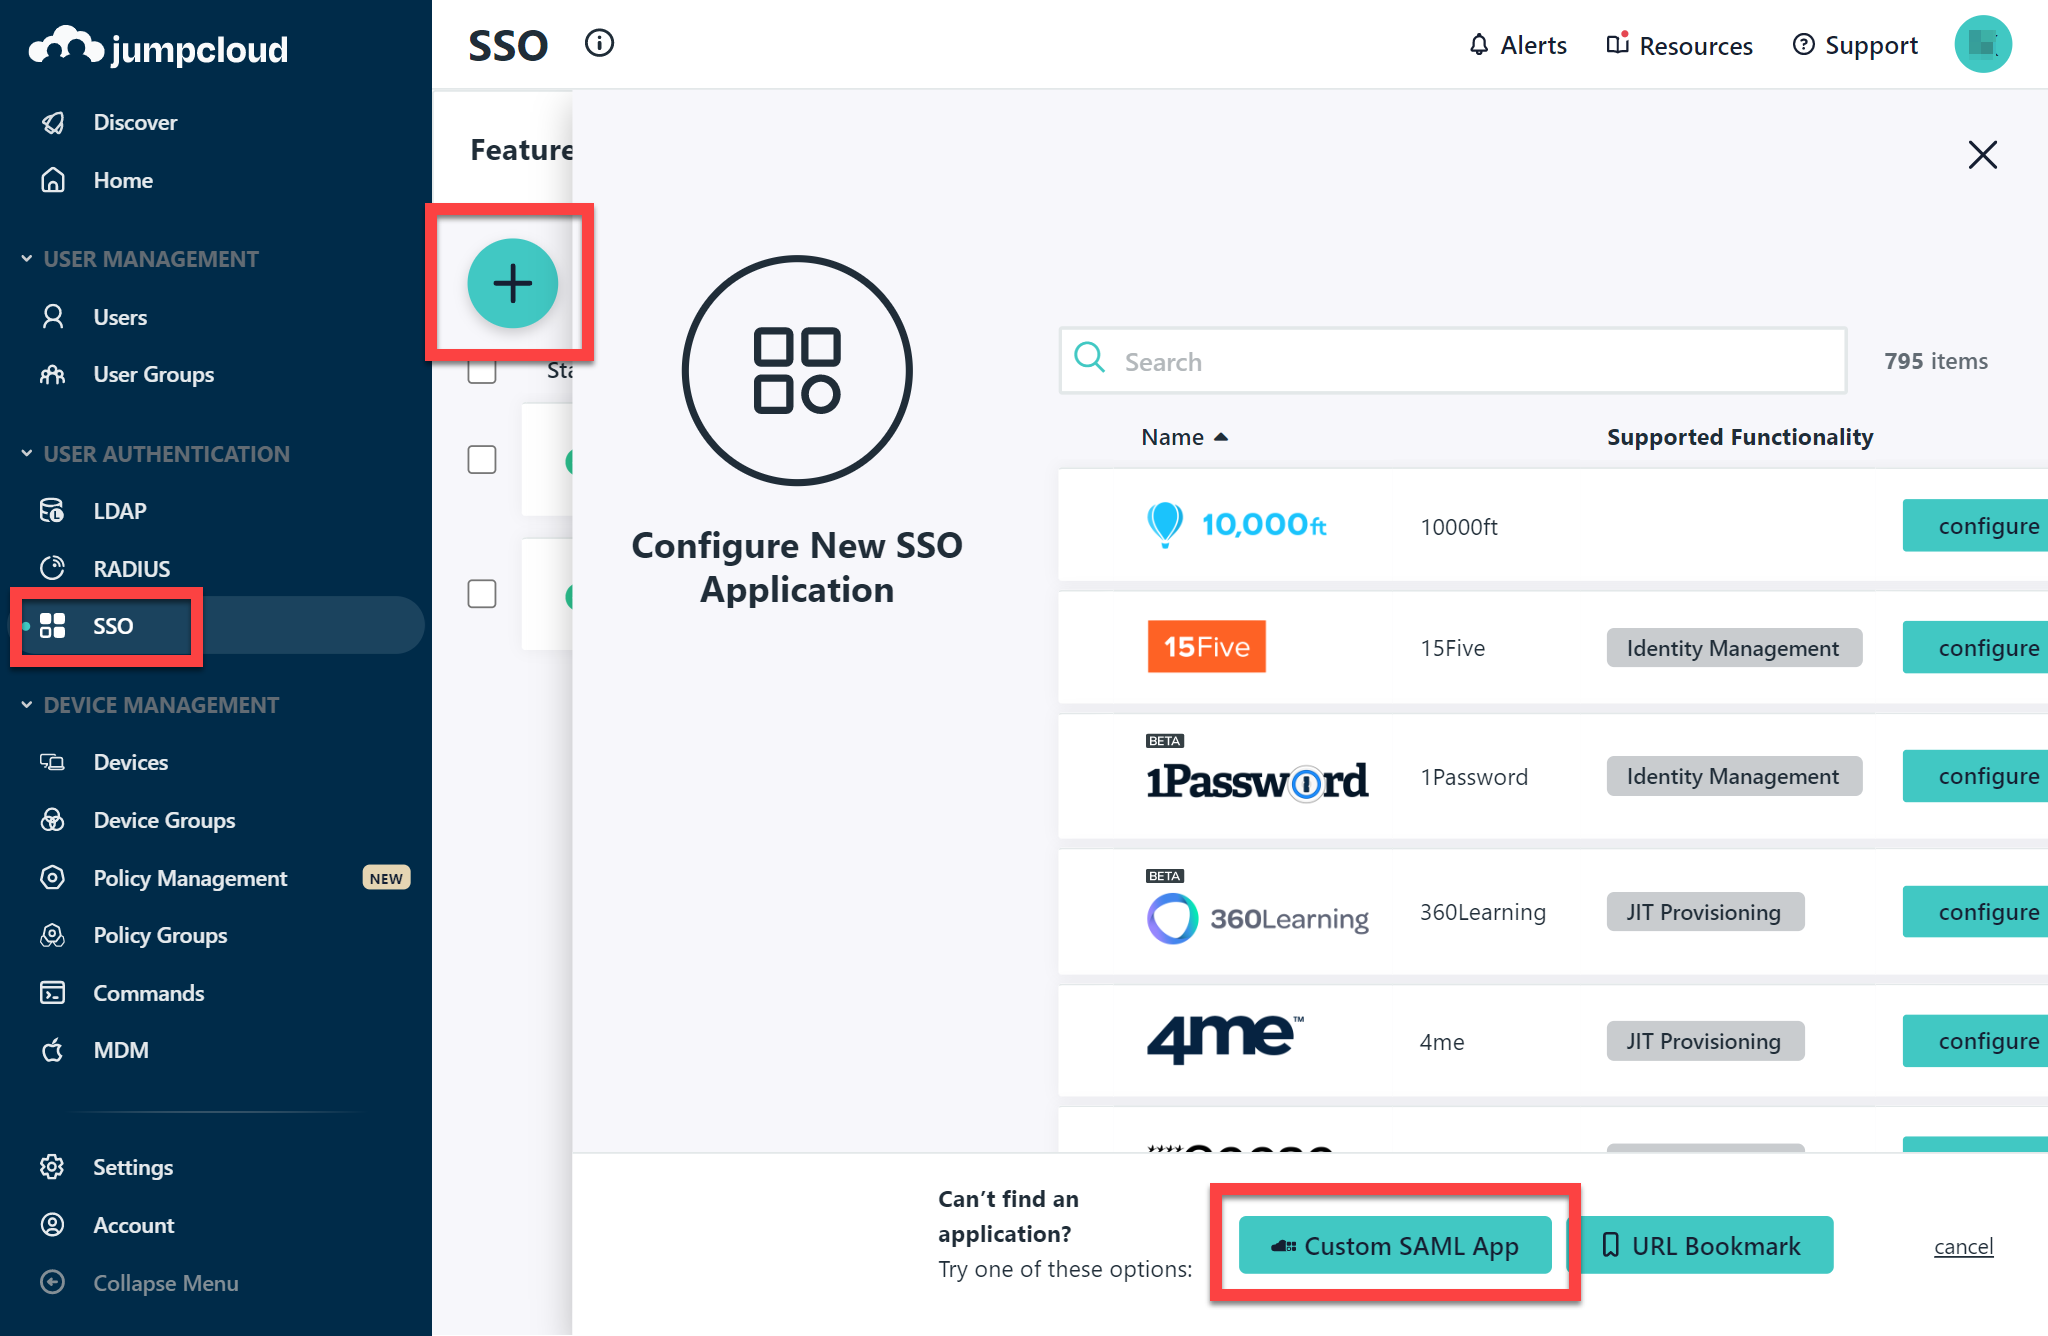The width and height of the screenshot is (2048, 1336).
Task: Collapse the USER AUTHENTICATION section
Action: (26, 454)
